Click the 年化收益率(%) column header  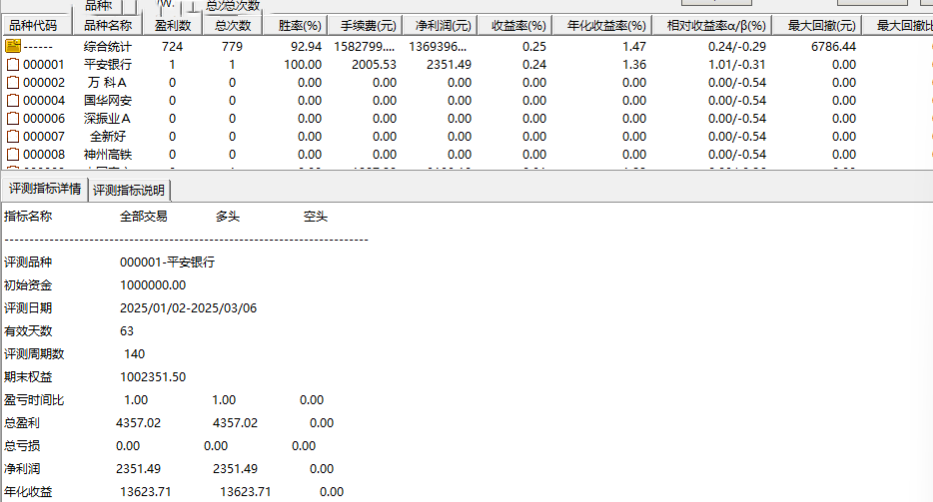tap(605, 25)
